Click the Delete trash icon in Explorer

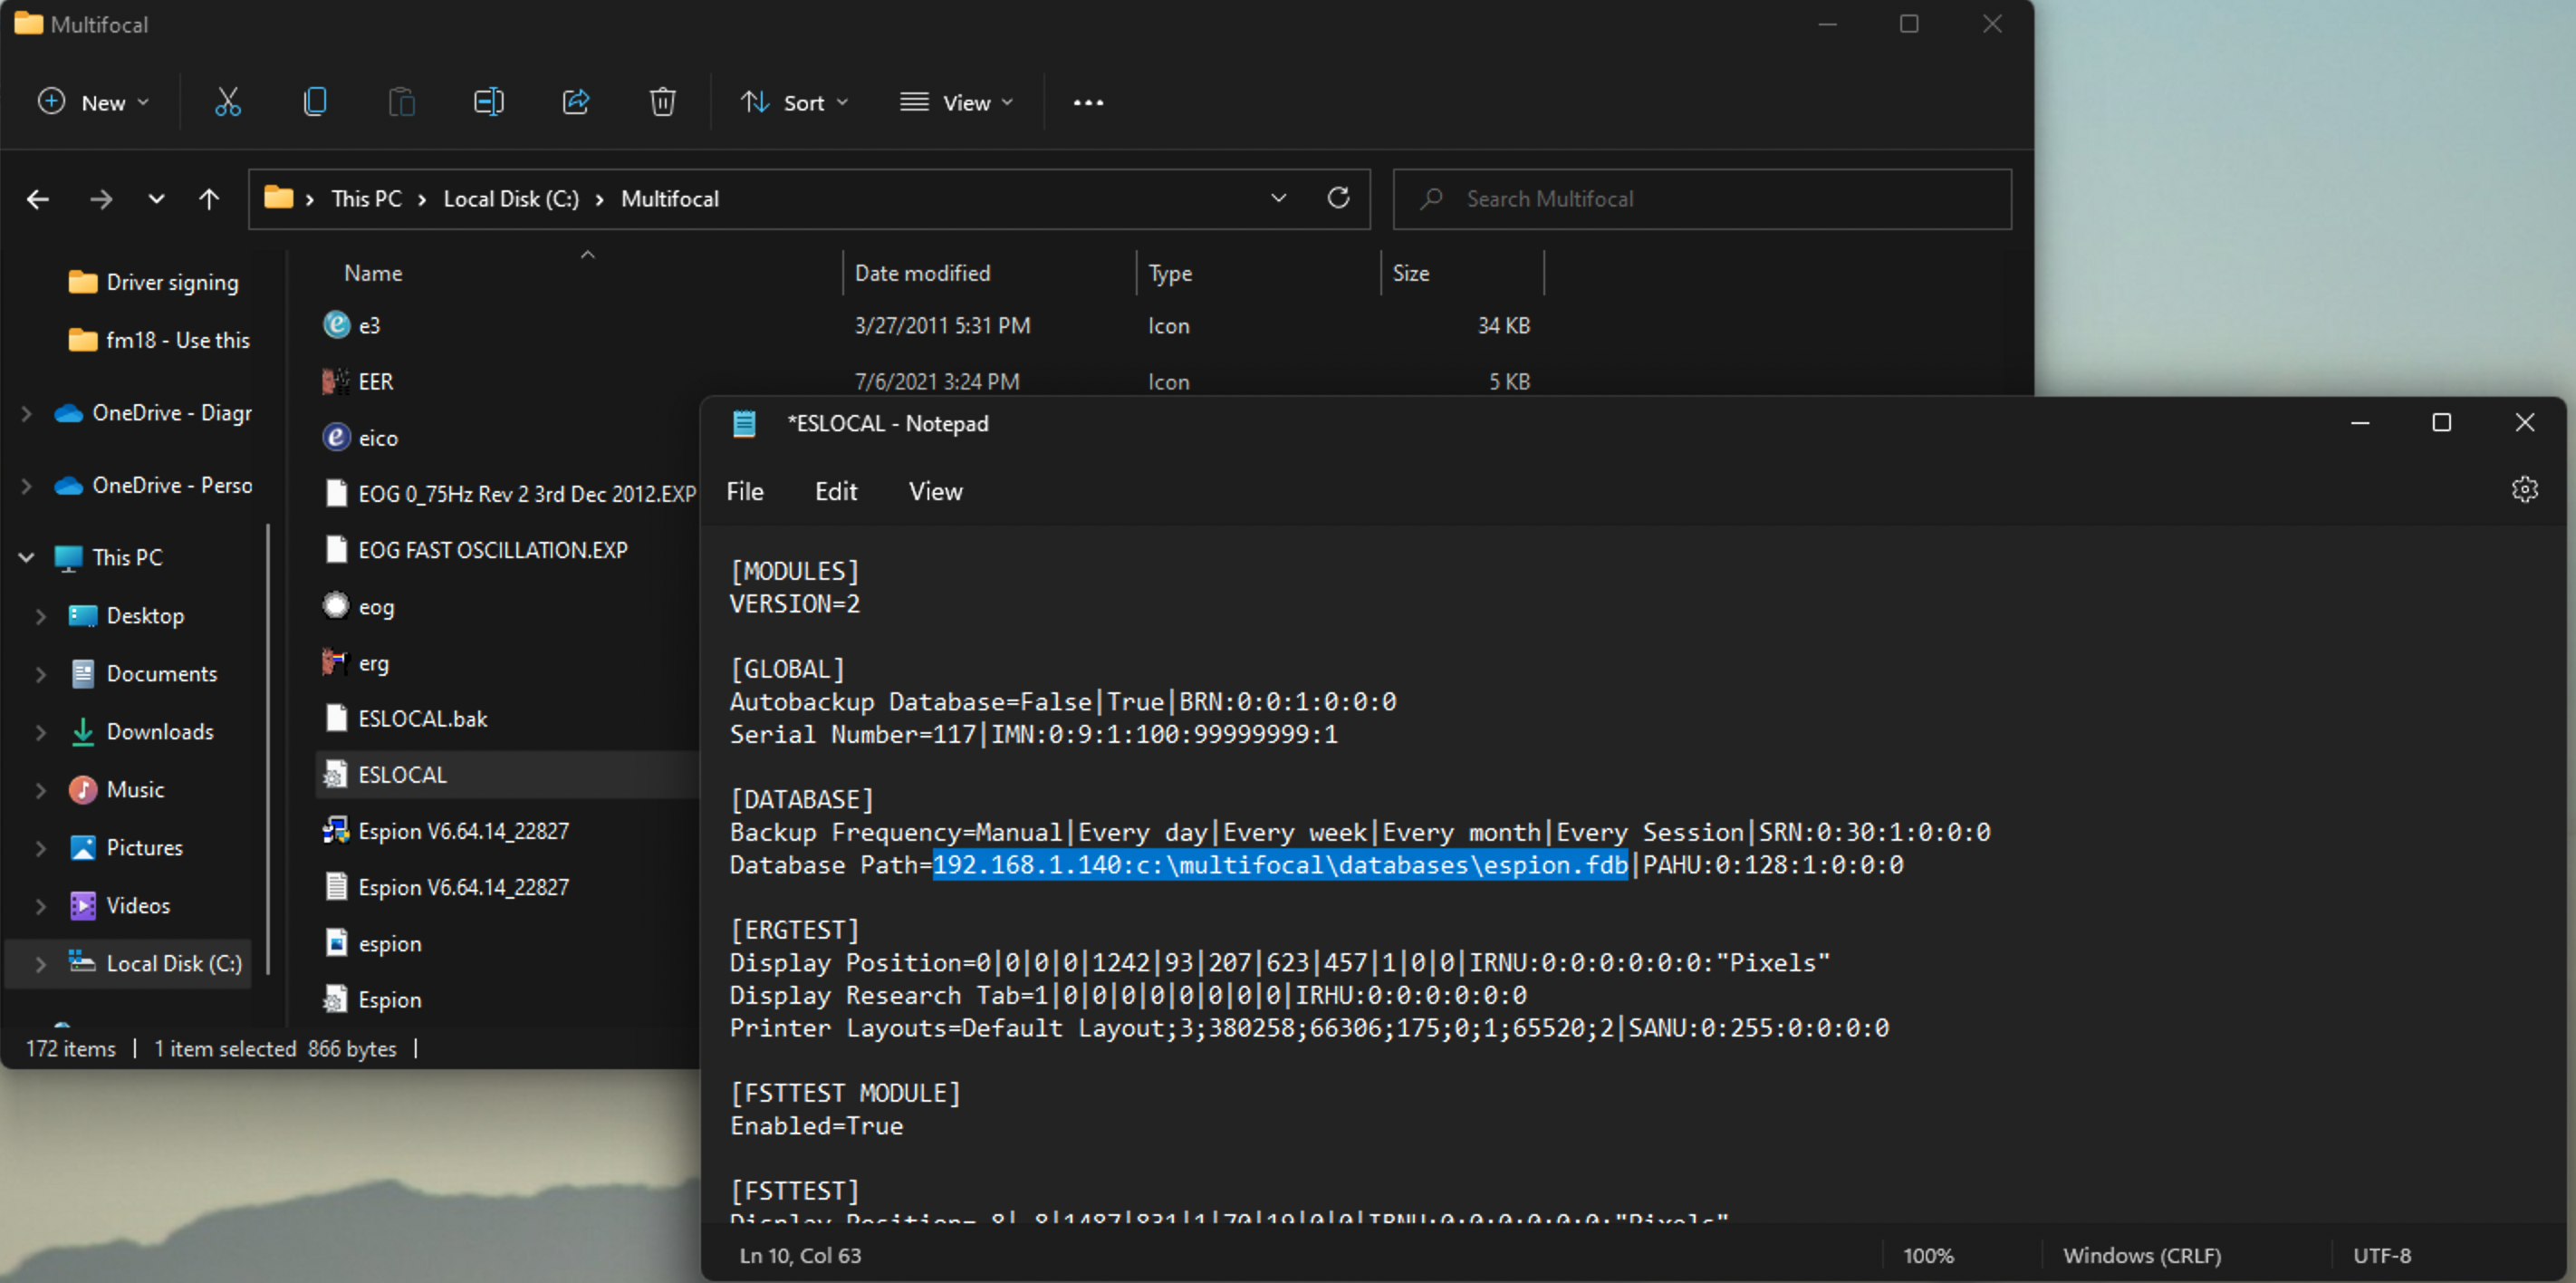(x=662, y=102)
